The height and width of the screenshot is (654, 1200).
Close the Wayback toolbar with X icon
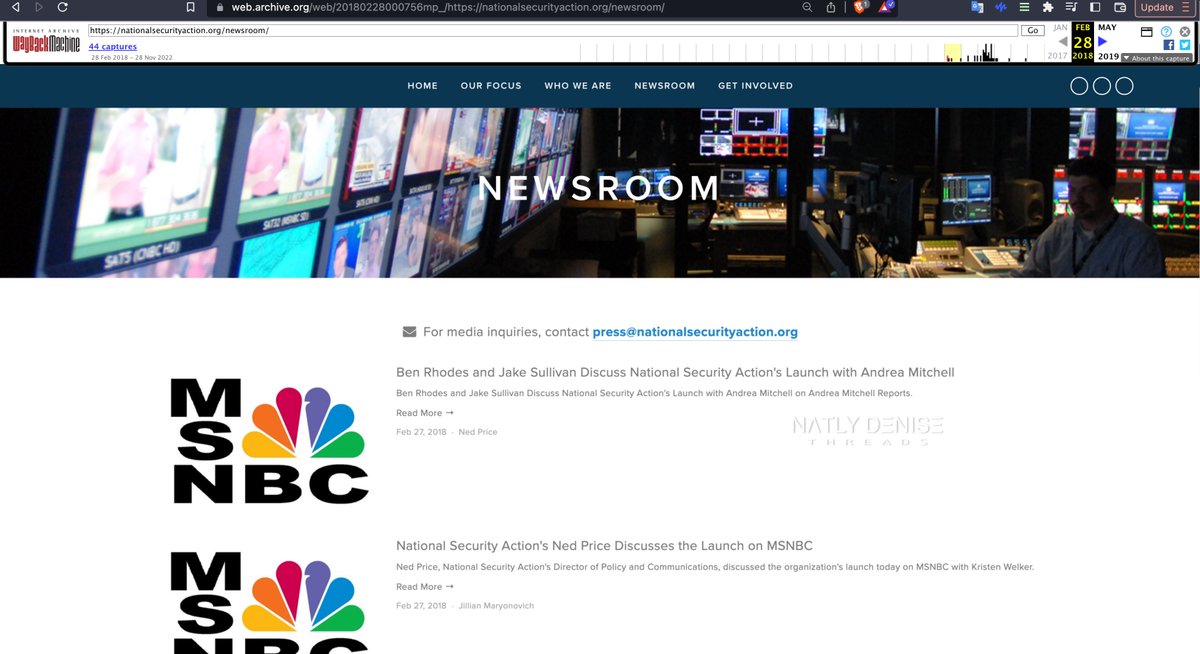tap(1185, 32)
